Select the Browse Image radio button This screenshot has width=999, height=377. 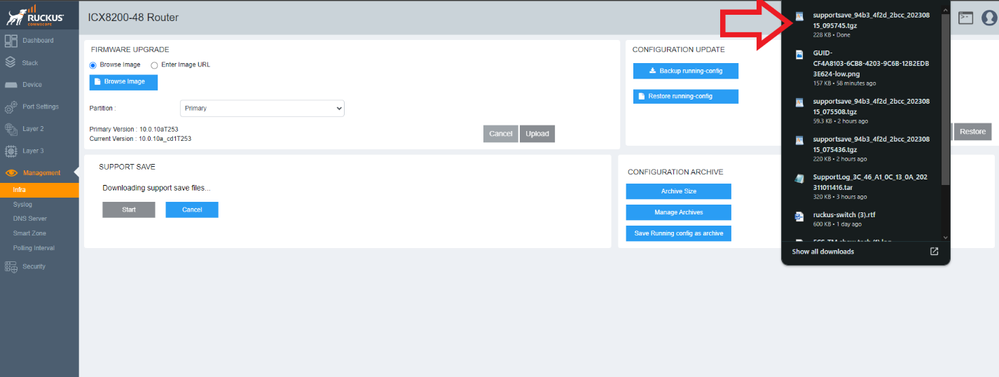[93, 65]
